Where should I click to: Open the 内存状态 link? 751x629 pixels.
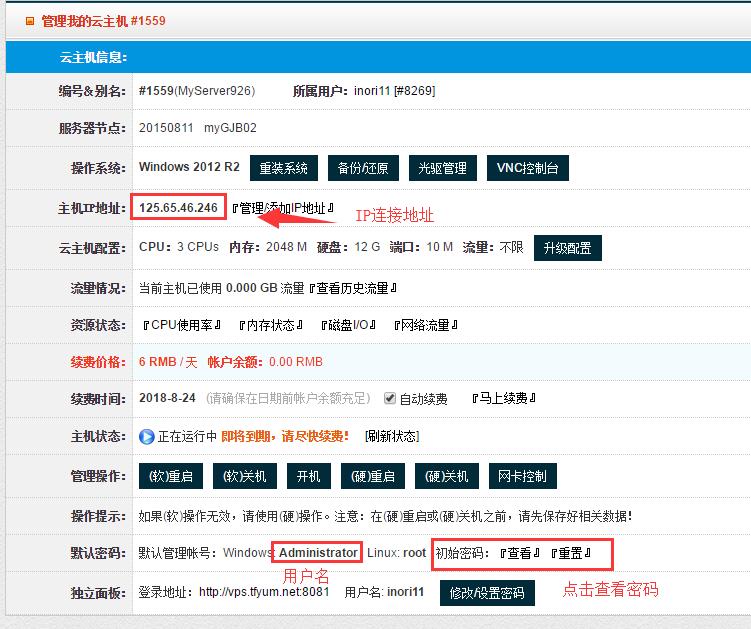pyautogui.click(x=270, y=325)
